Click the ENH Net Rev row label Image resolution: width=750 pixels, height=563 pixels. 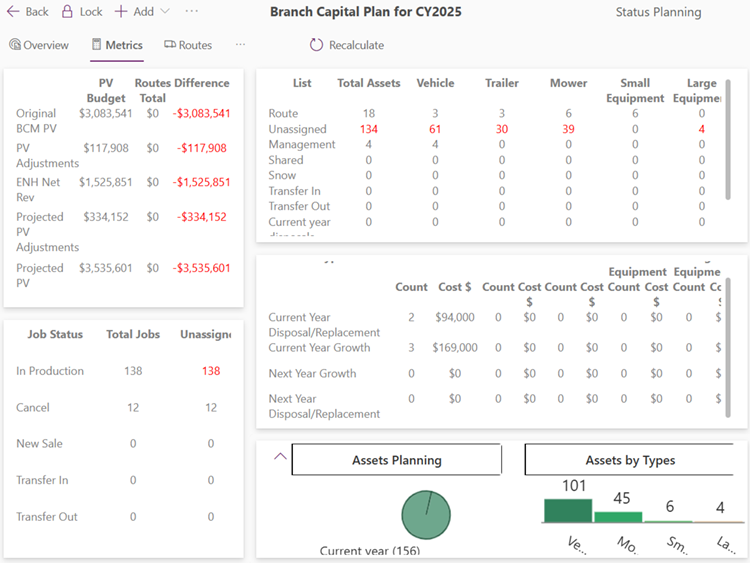[x=38, y=189]
